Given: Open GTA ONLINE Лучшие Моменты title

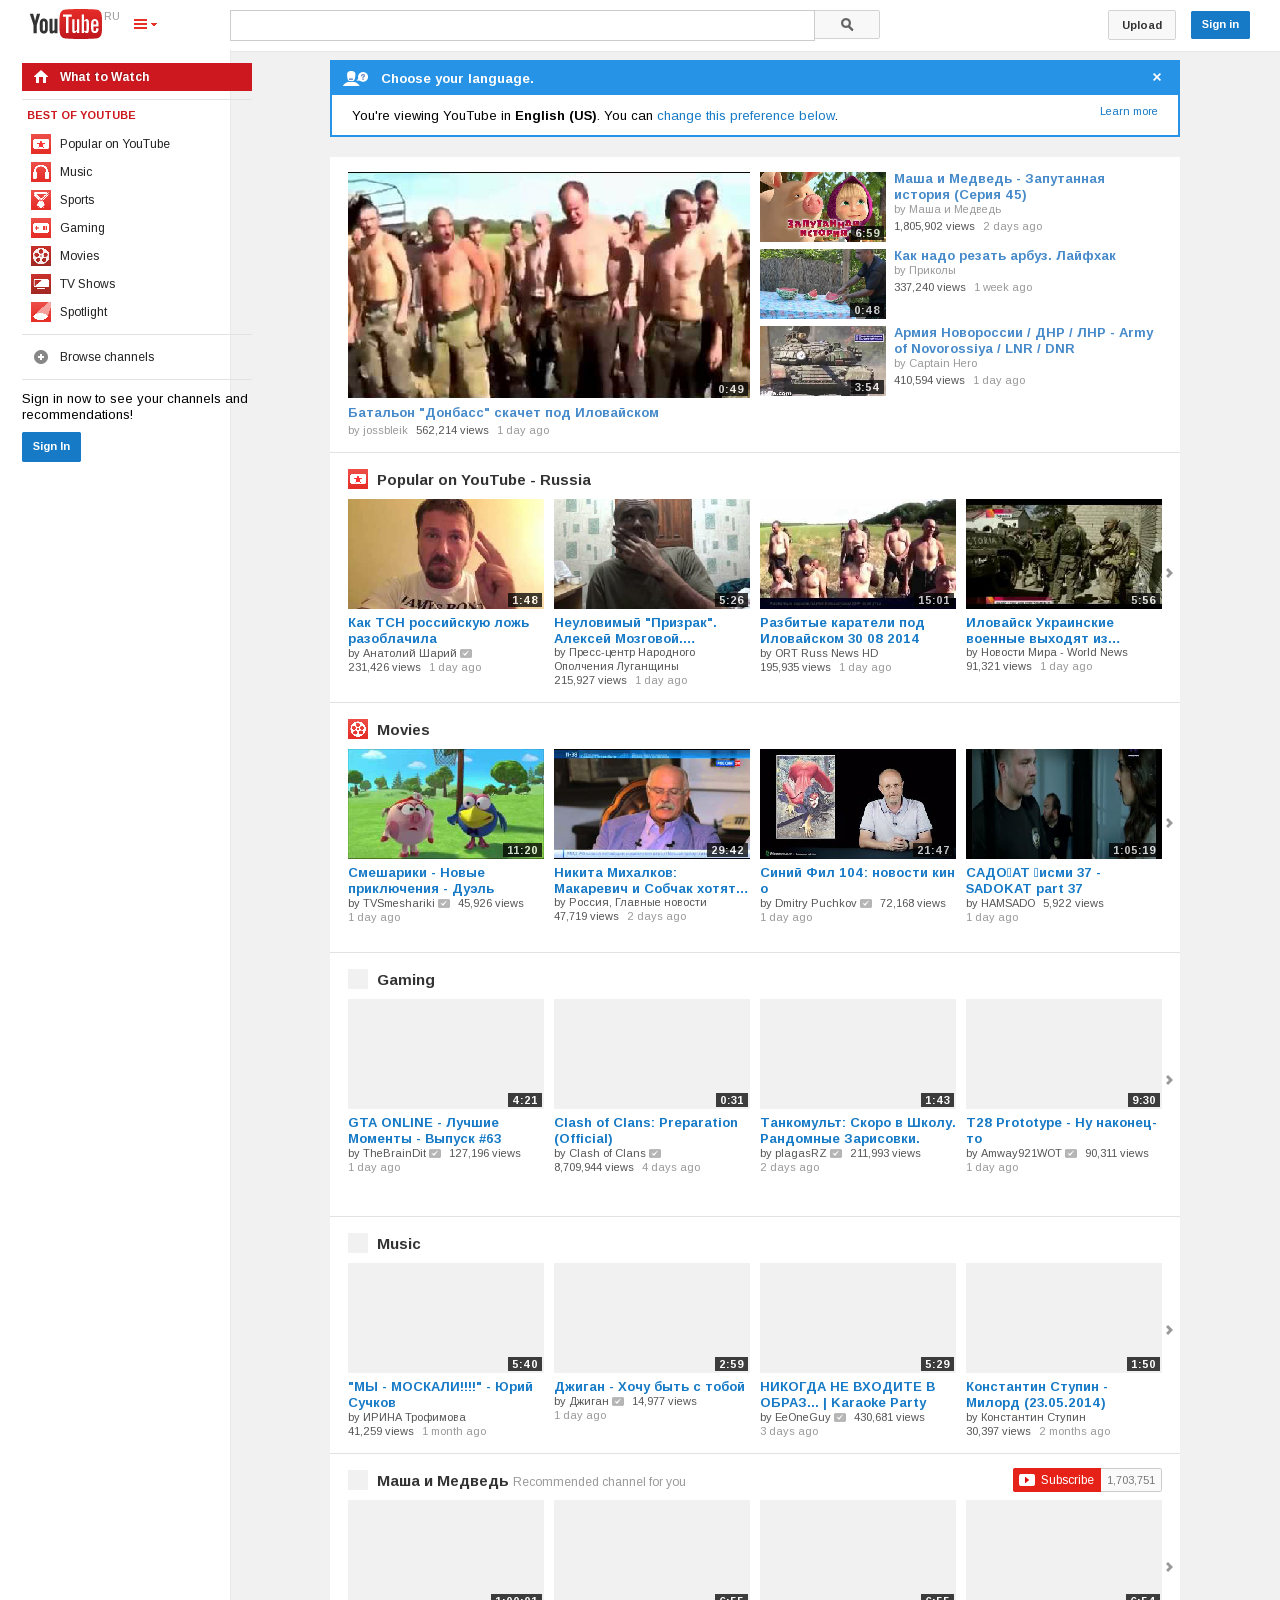Looking at the screenshot, I should pos(425,1130).
